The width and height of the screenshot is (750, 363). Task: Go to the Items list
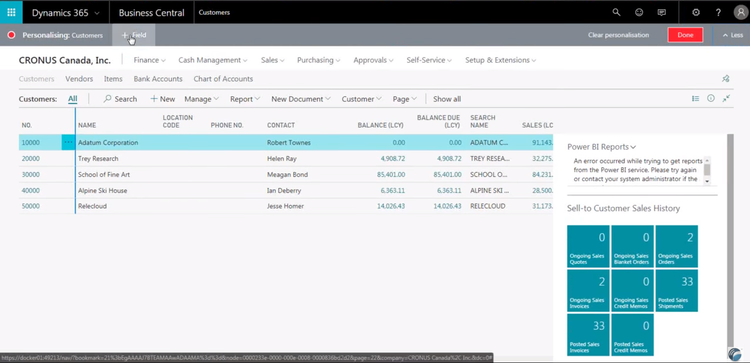113,79
